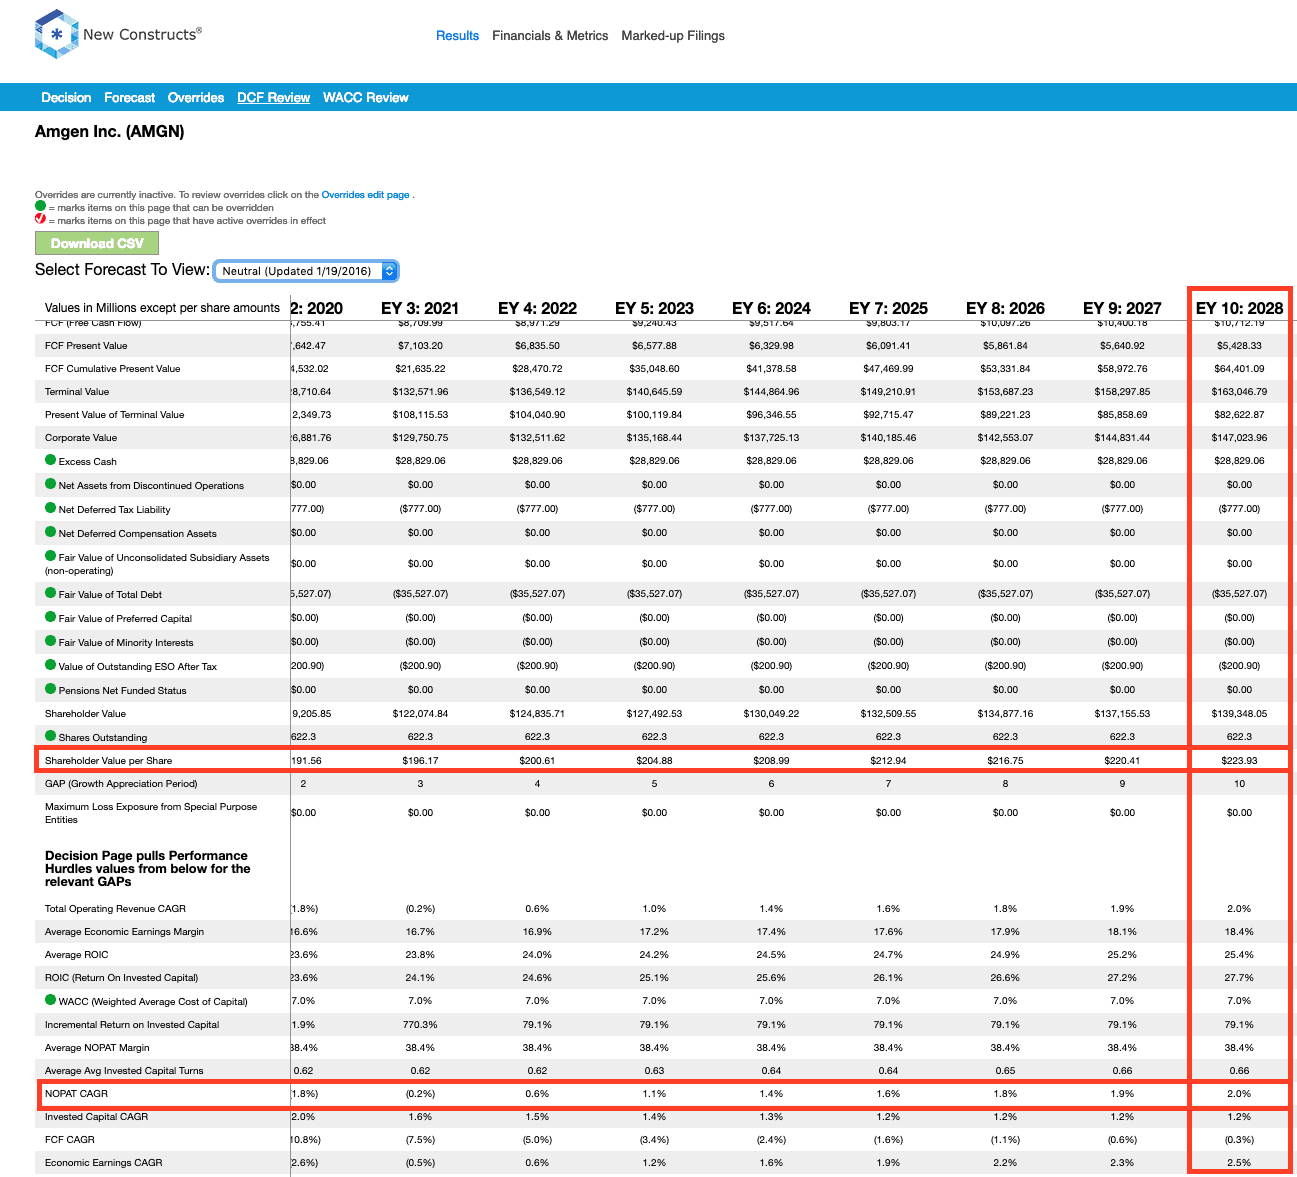Screen dimensions: 1297x1177
Task: Click the green legend dot for overridable items
Action: tap(40, 206)
